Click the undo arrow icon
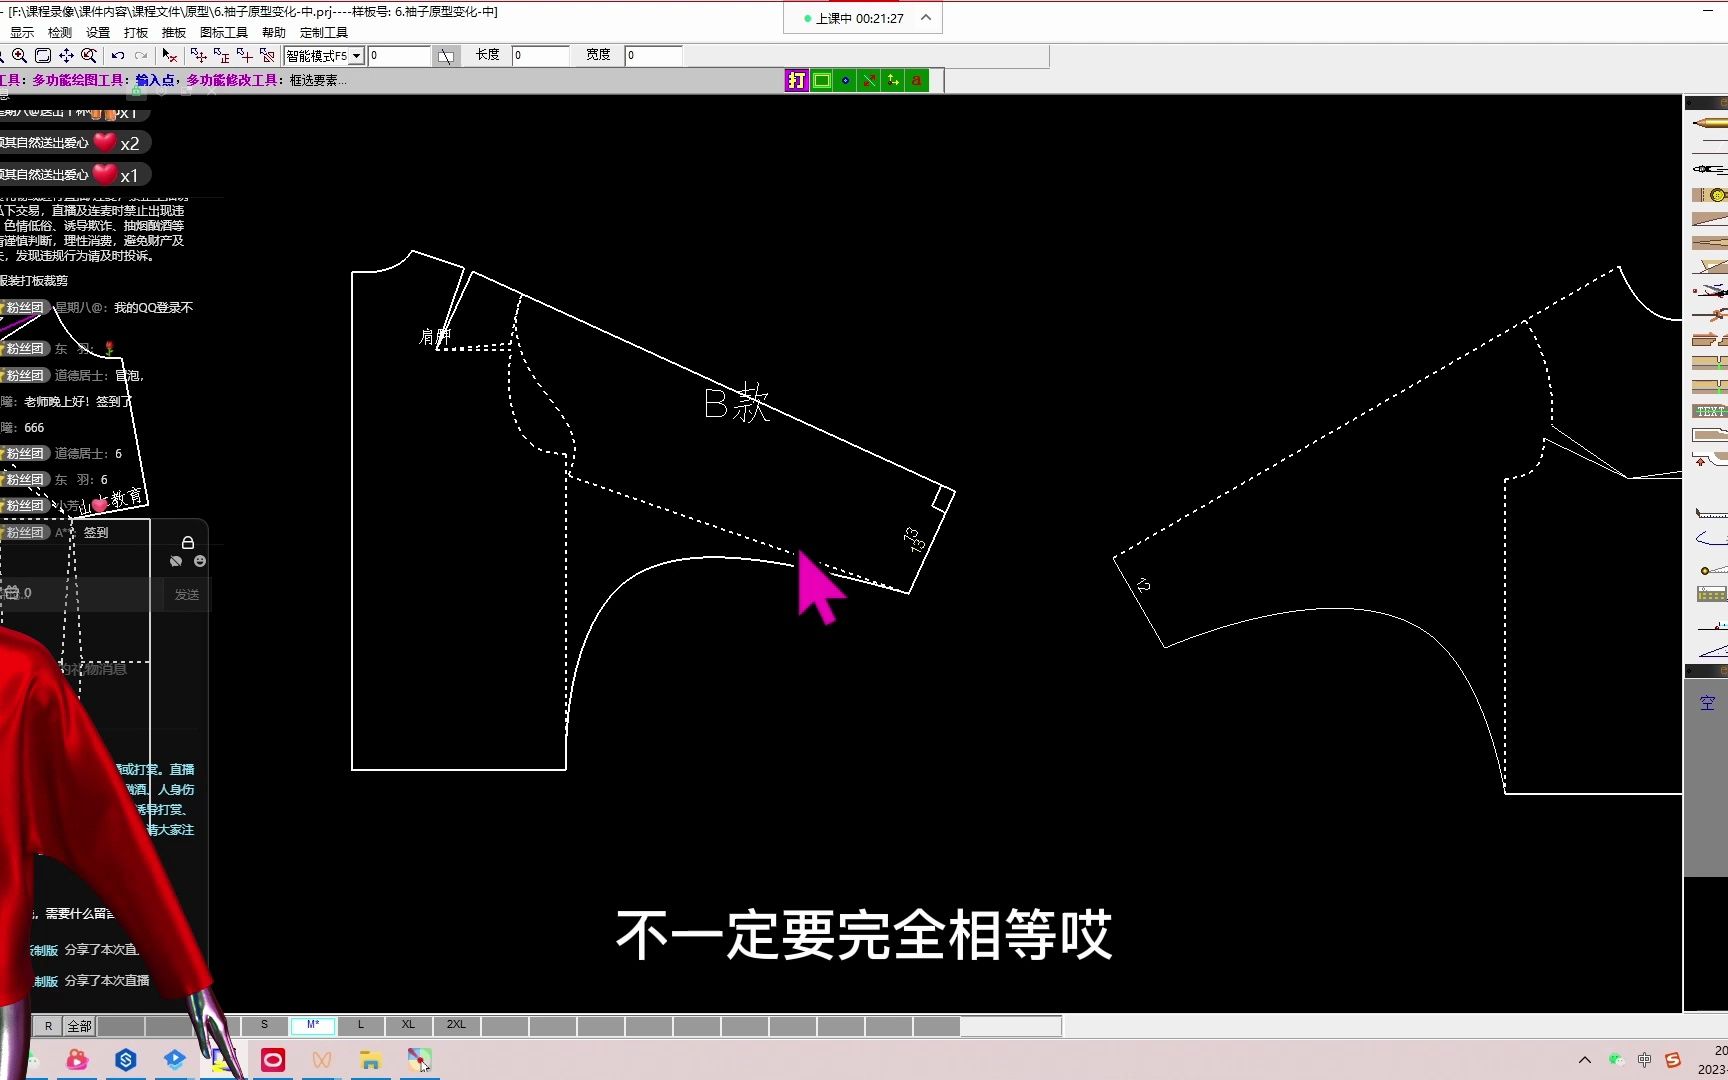 pos(118,56)
